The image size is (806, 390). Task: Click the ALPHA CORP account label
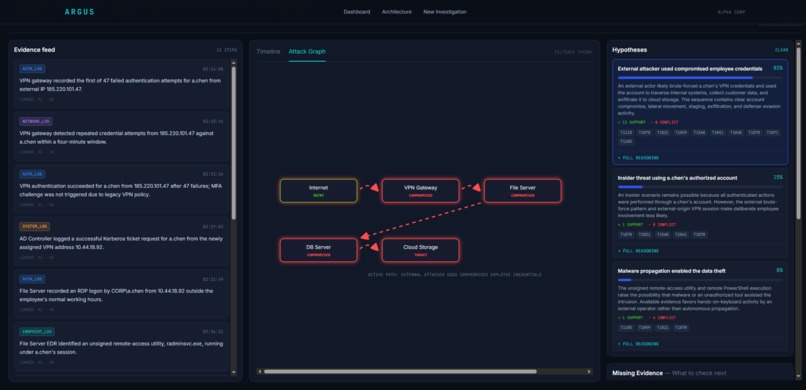pyautogui.click(x=731, y=12)
